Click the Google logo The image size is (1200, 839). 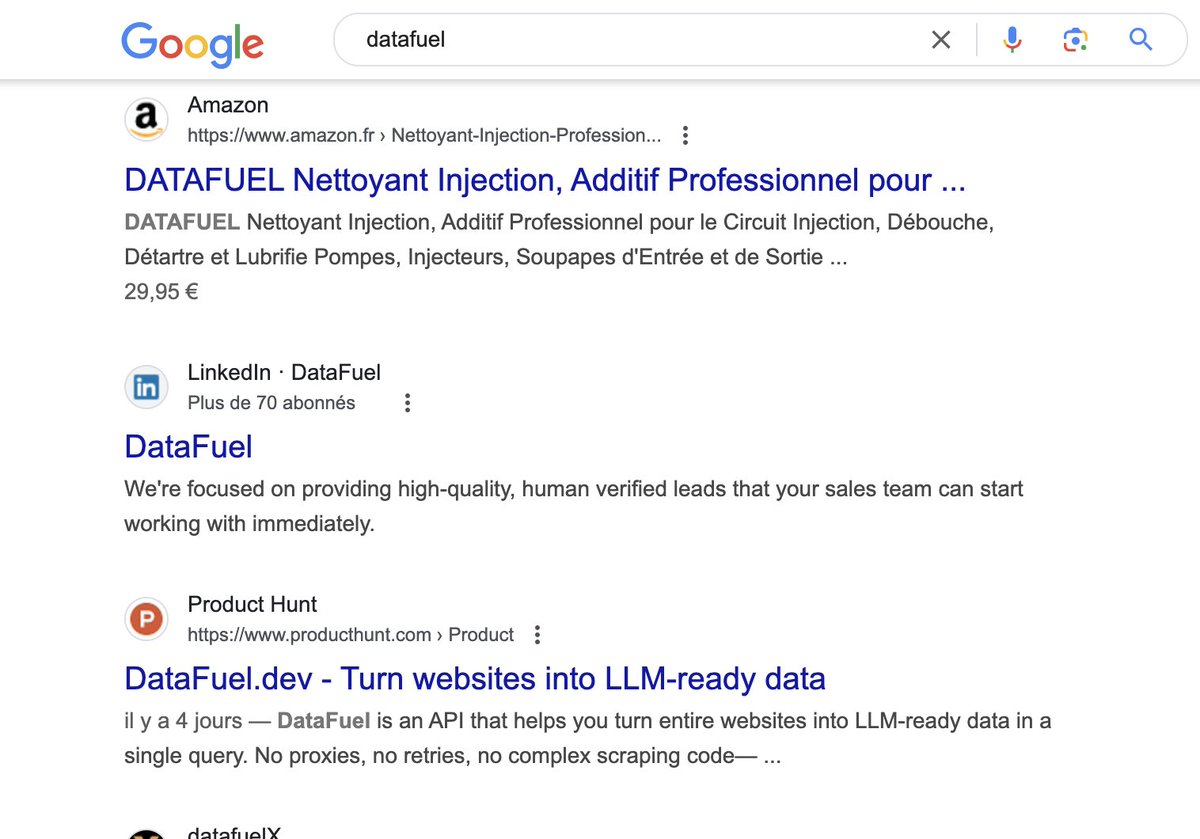tap(193, 43)
